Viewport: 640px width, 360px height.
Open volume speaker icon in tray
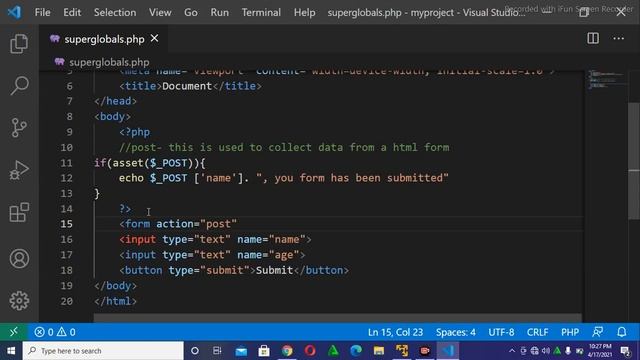point(546,351)
